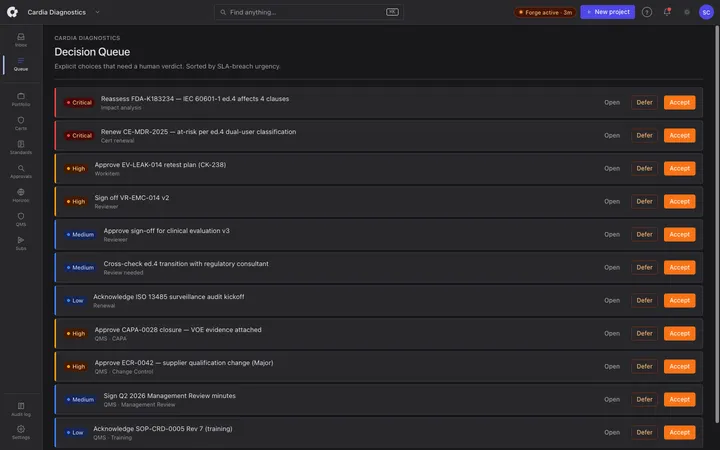Accept the CE-MDR-2025 renewal
Screen dimensions: 720x450
679,135
